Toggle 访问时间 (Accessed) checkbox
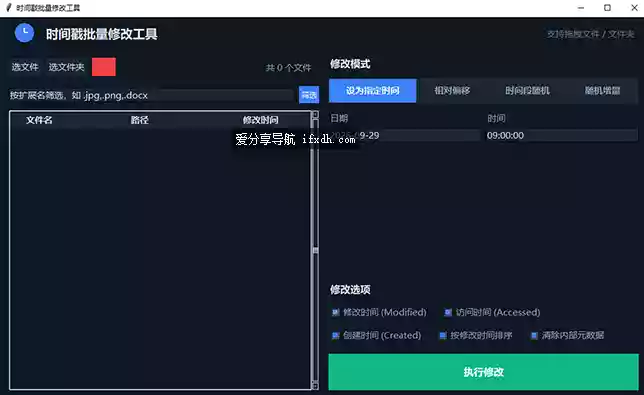644x395 pixels. tap(448, 312)
